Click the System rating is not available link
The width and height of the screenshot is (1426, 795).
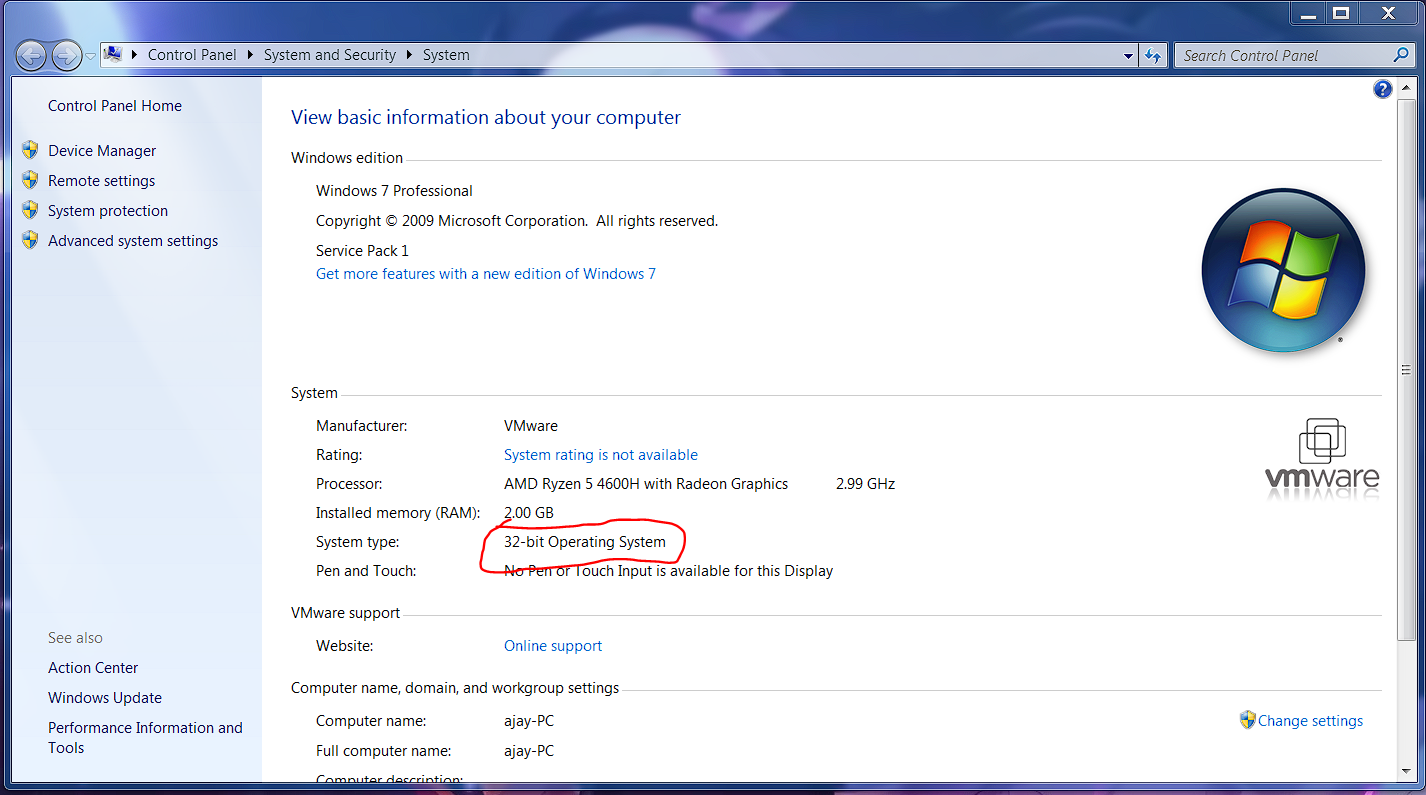click(601, 455)
